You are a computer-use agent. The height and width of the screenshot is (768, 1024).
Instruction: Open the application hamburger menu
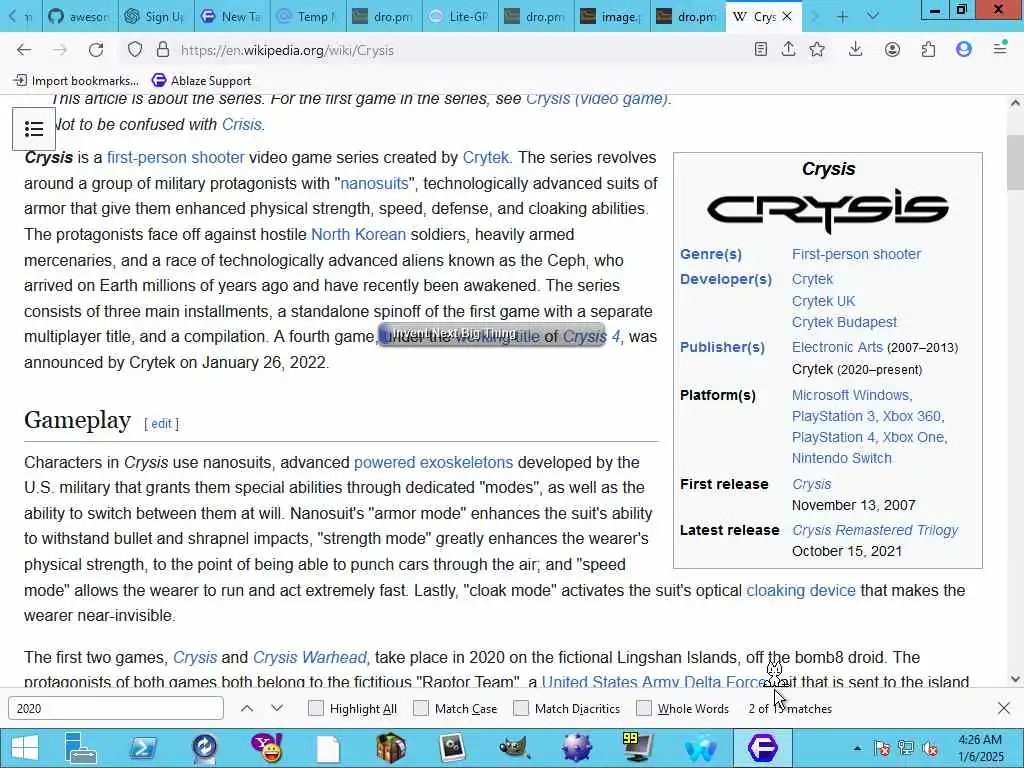point(1000,48)
